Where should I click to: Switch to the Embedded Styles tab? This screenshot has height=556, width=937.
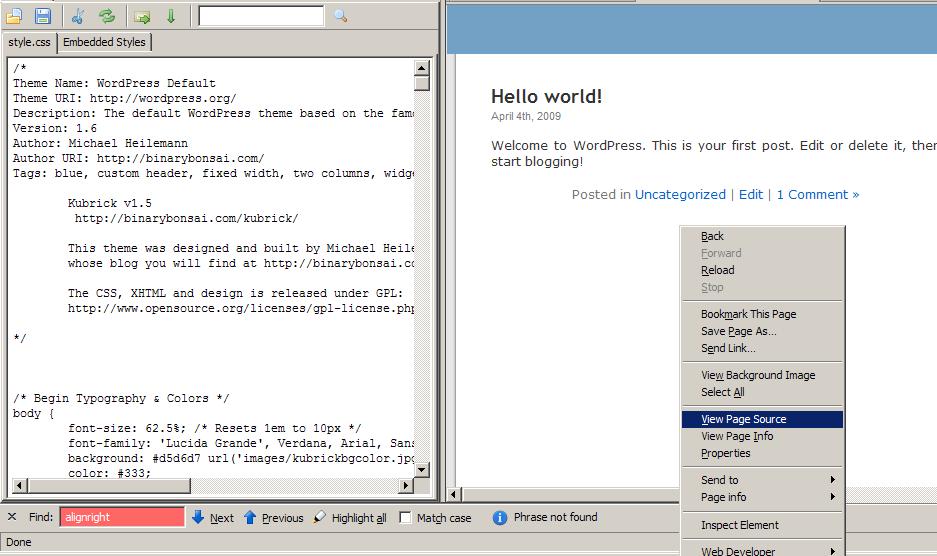click(105, 42)
